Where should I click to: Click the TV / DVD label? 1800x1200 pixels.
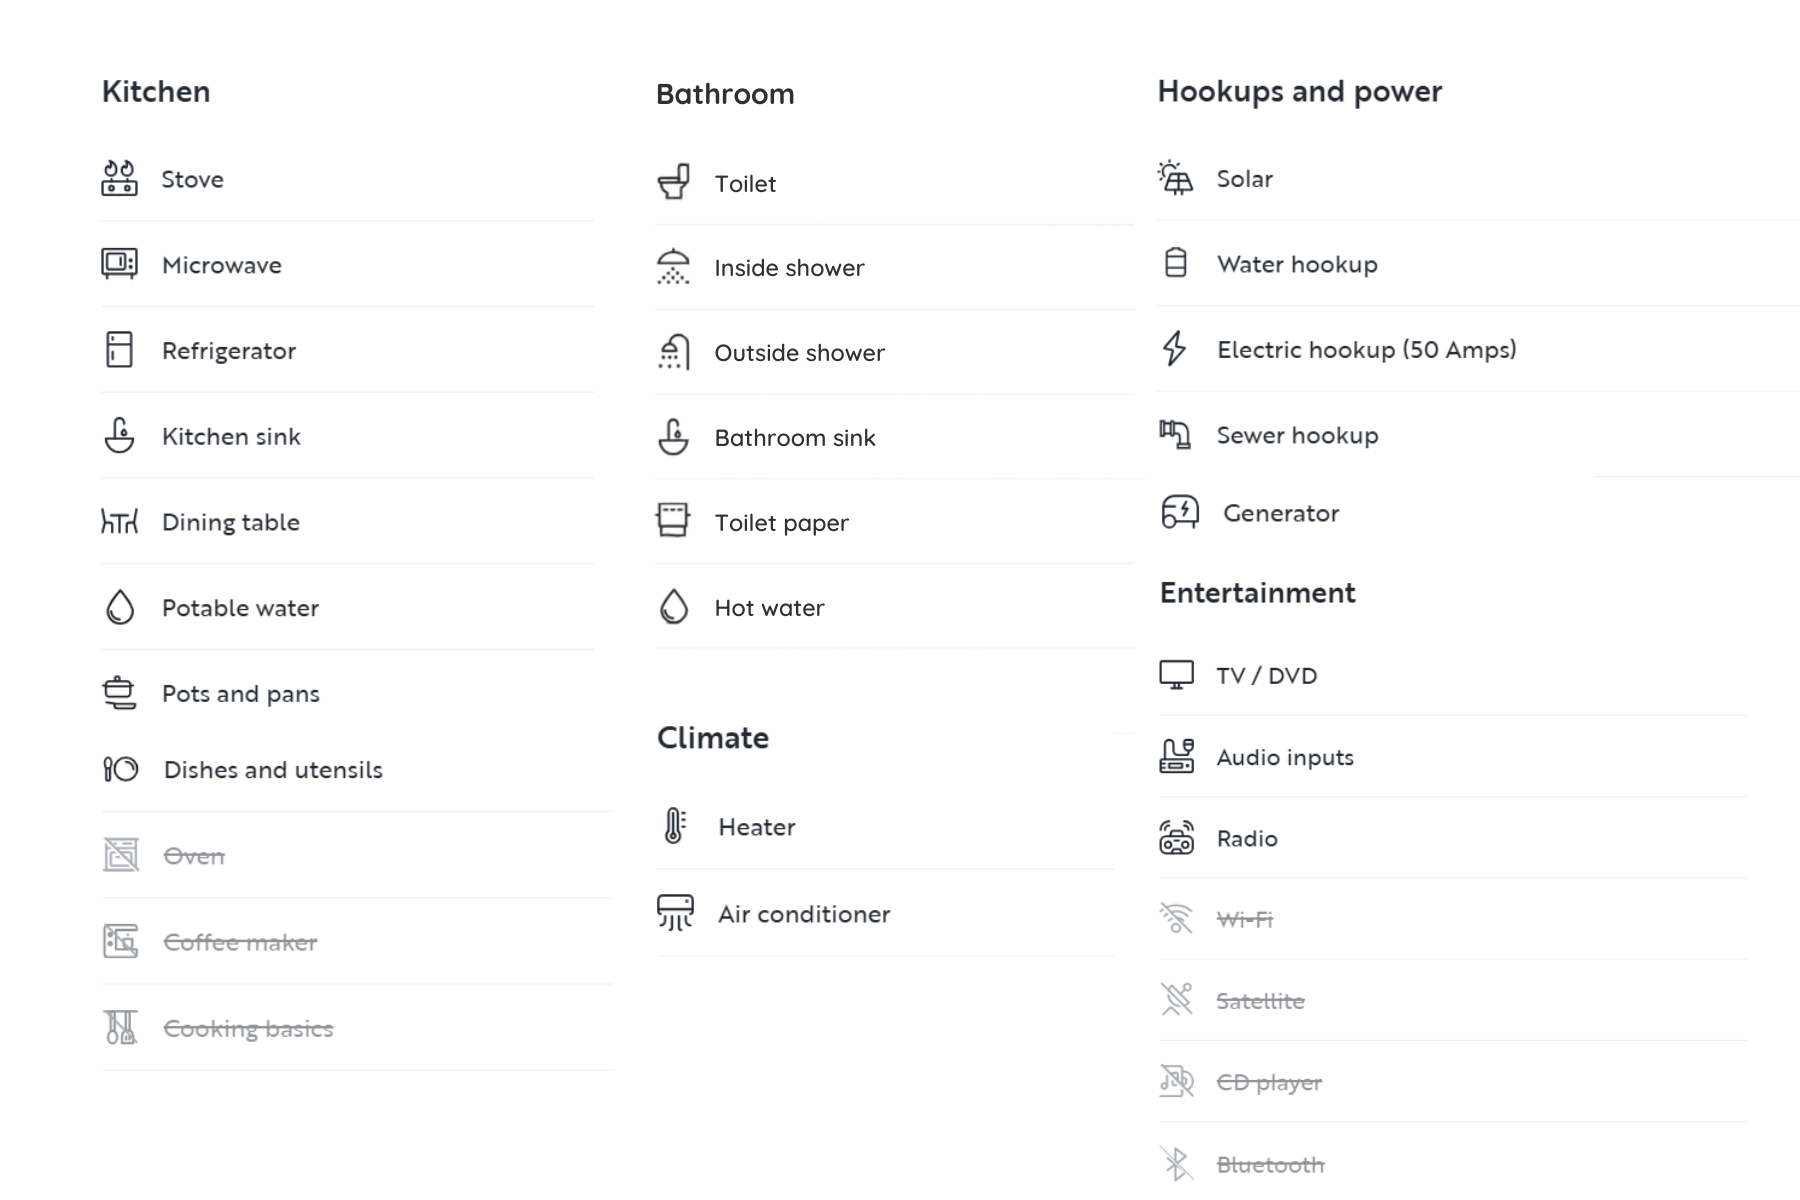click(x=1267, y=676)
